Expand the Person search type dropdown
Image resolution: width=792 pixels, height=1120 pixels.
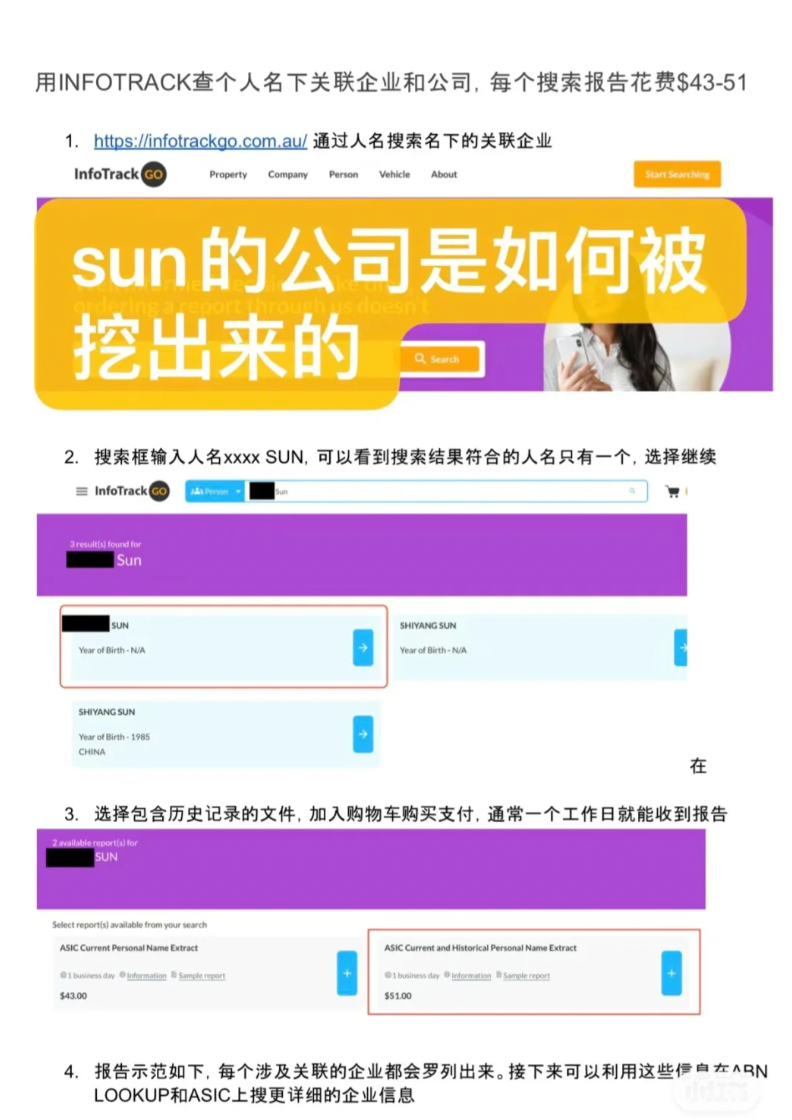(215, 491)
